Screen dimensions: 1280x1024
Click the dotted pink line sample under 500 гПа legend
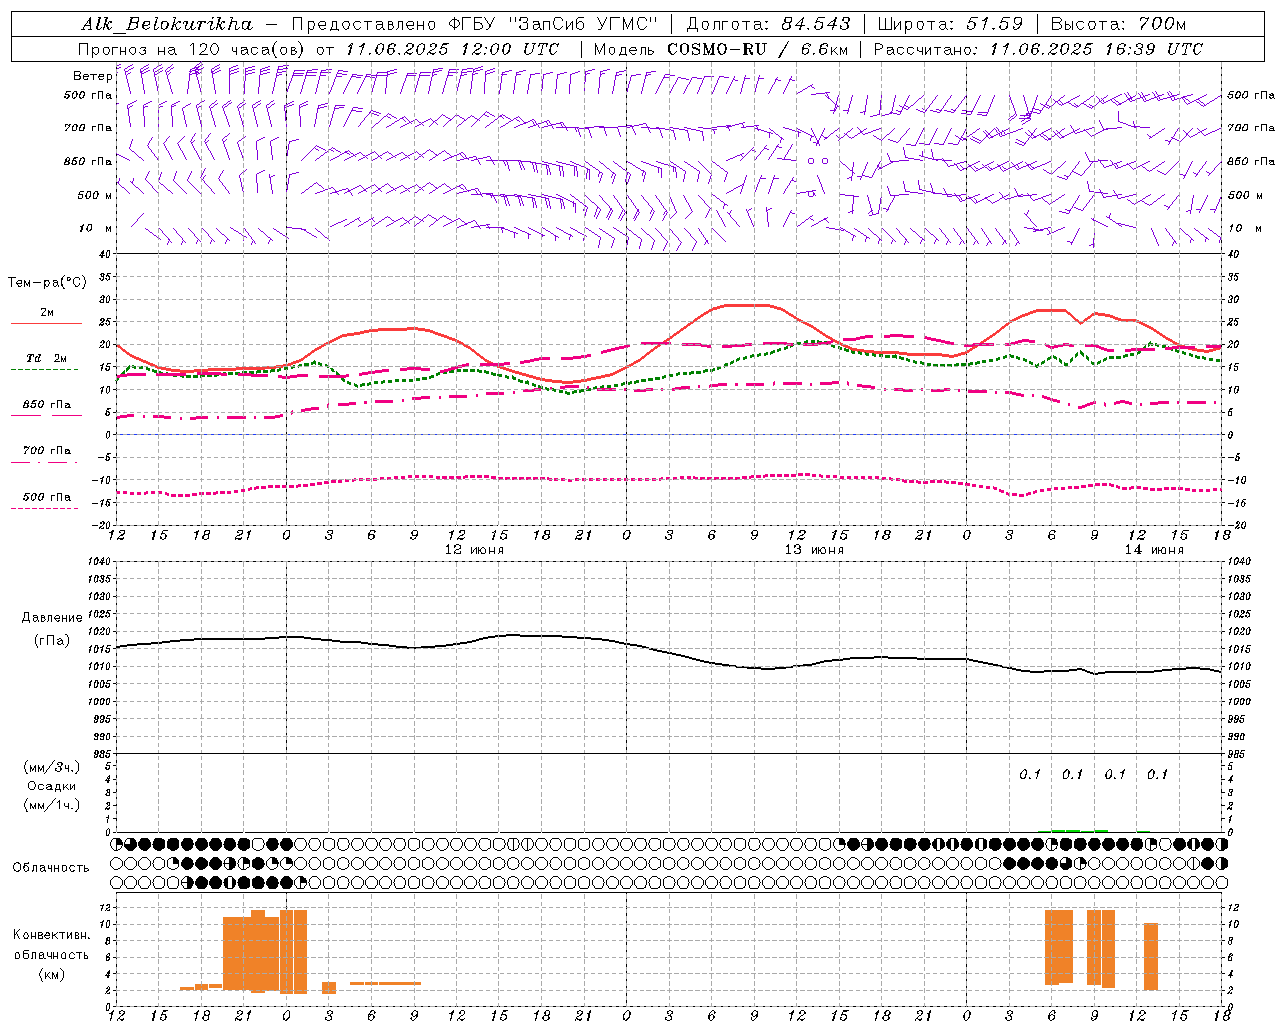(45, 508)
